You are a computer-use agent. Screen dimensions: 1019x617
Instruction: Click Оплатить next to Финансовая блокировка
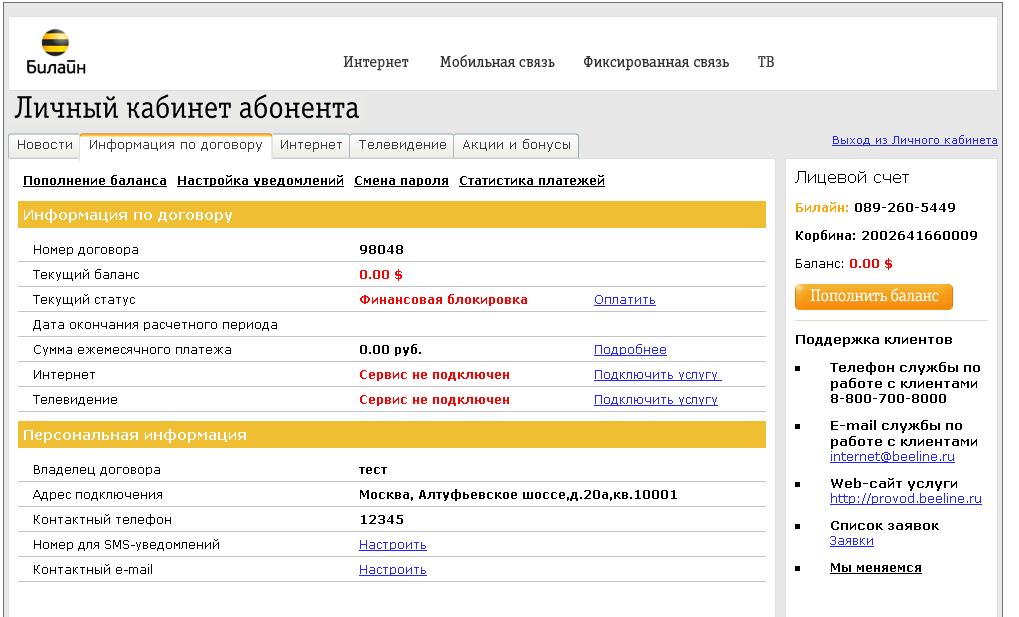pos(625,300)
